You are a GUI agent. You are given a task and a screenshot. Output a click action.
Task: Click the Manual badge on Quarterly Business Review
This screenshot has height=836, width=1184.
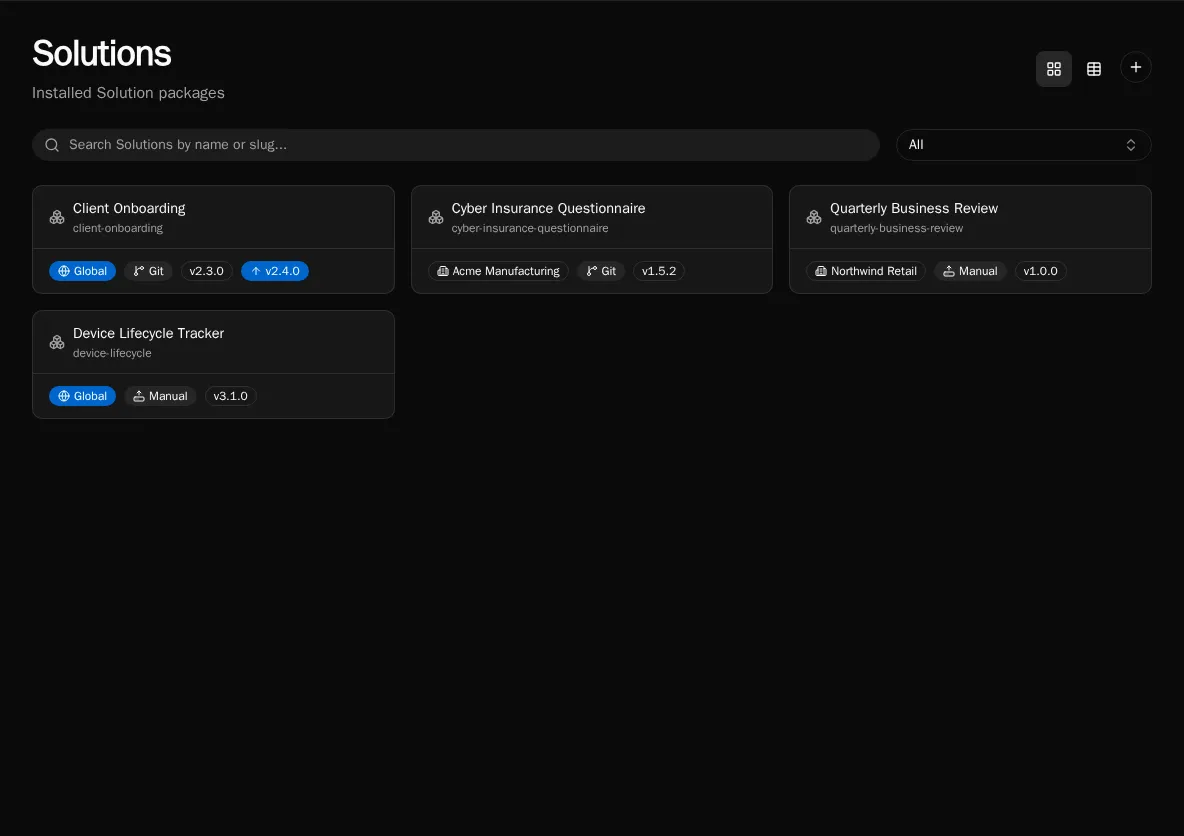970,271
